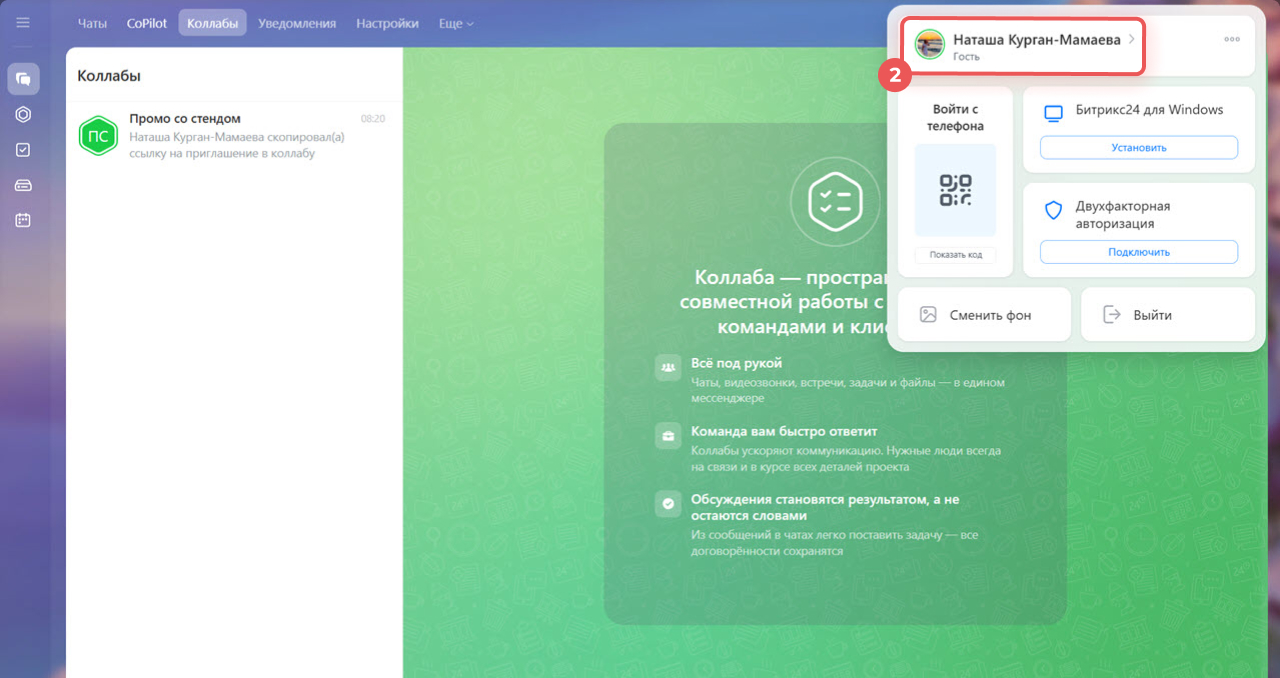
Task: Click the скопировал(а) ссылку на приглашение message preview
Action: tap(236, 145)
